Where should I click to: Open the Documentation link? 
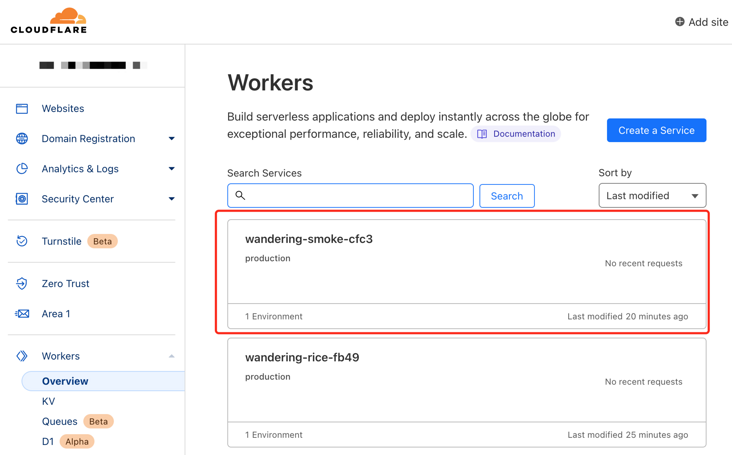pos(516,134)
